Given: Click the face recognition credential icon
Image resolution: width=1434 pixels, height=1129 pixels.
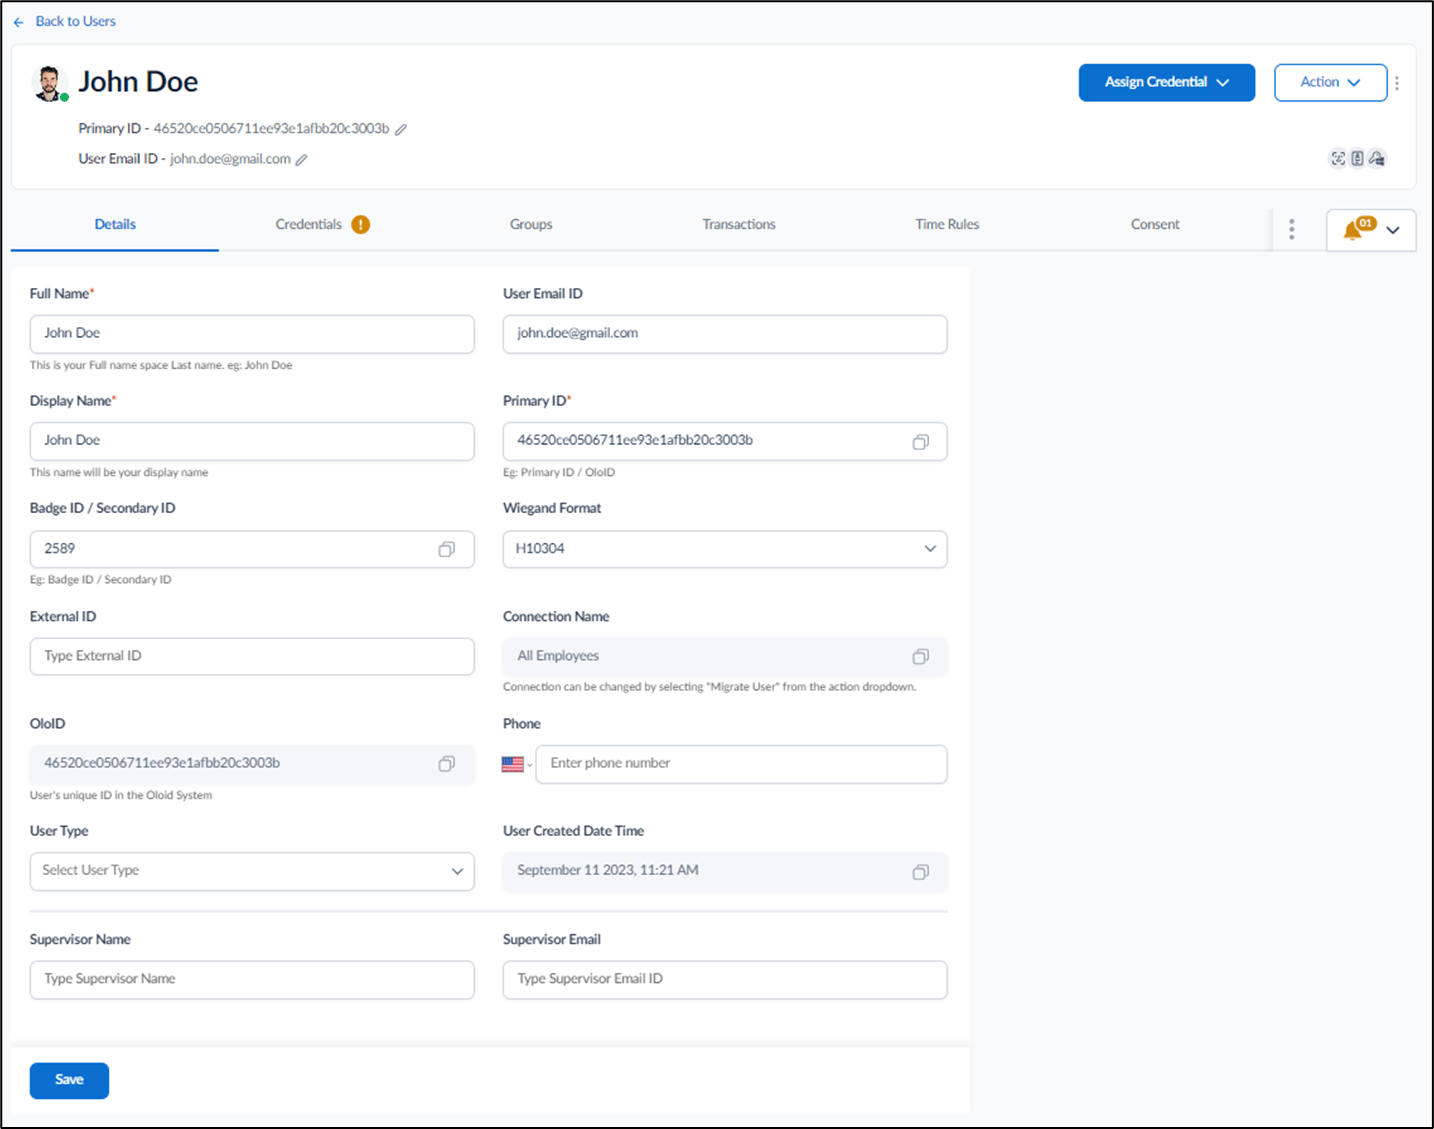Looking at the screenshot, I should [1338, 158].
